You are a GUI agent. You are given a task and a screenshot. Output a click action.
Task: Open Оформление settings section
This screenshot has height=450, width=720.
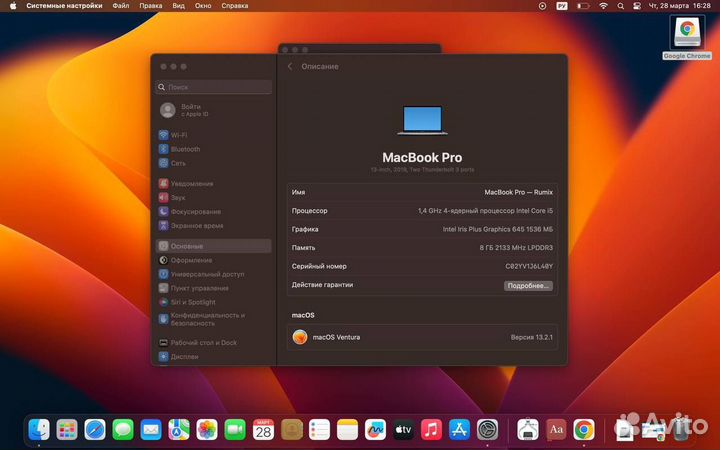tap(186, 260)
